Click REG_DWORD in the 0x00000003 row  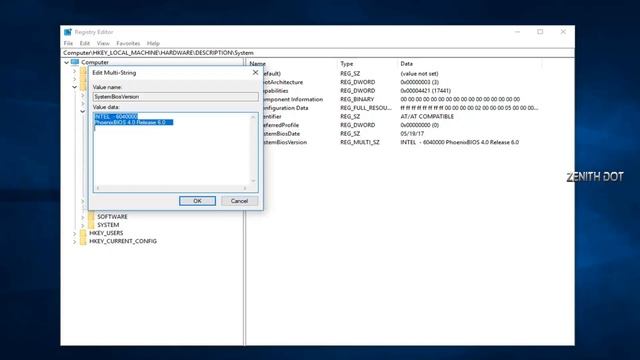pos(358,82)
